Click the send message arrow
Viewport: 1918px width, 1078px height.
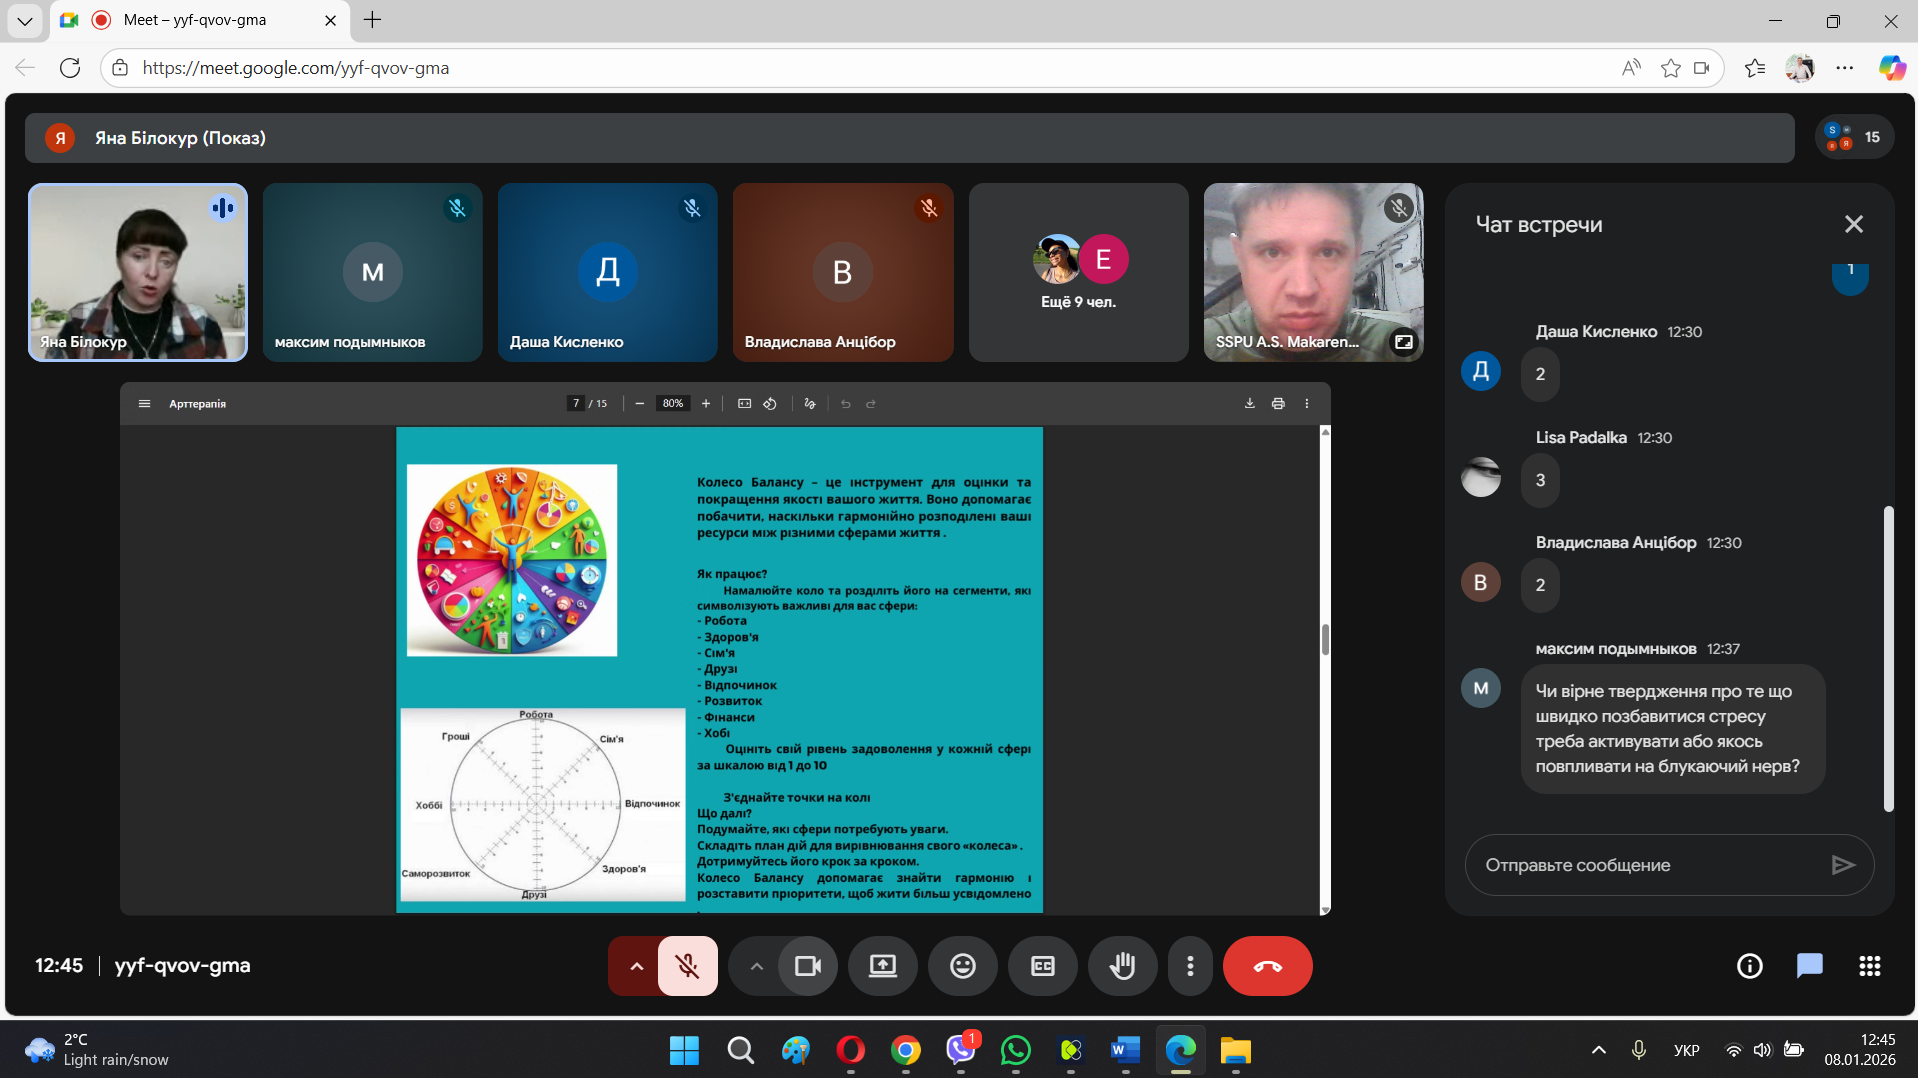1842,865
